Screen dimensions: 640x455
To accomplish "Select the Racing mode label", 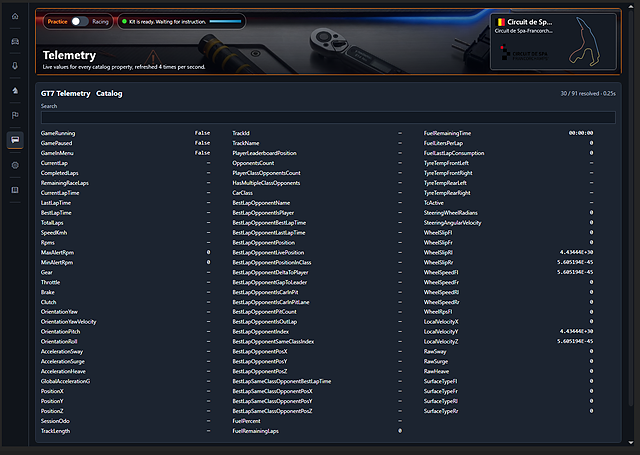I will (100, 22).
